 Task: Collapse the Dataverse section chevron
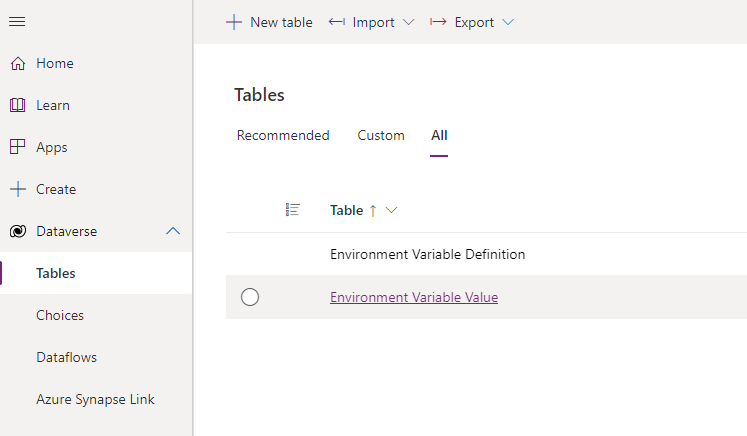173,231
